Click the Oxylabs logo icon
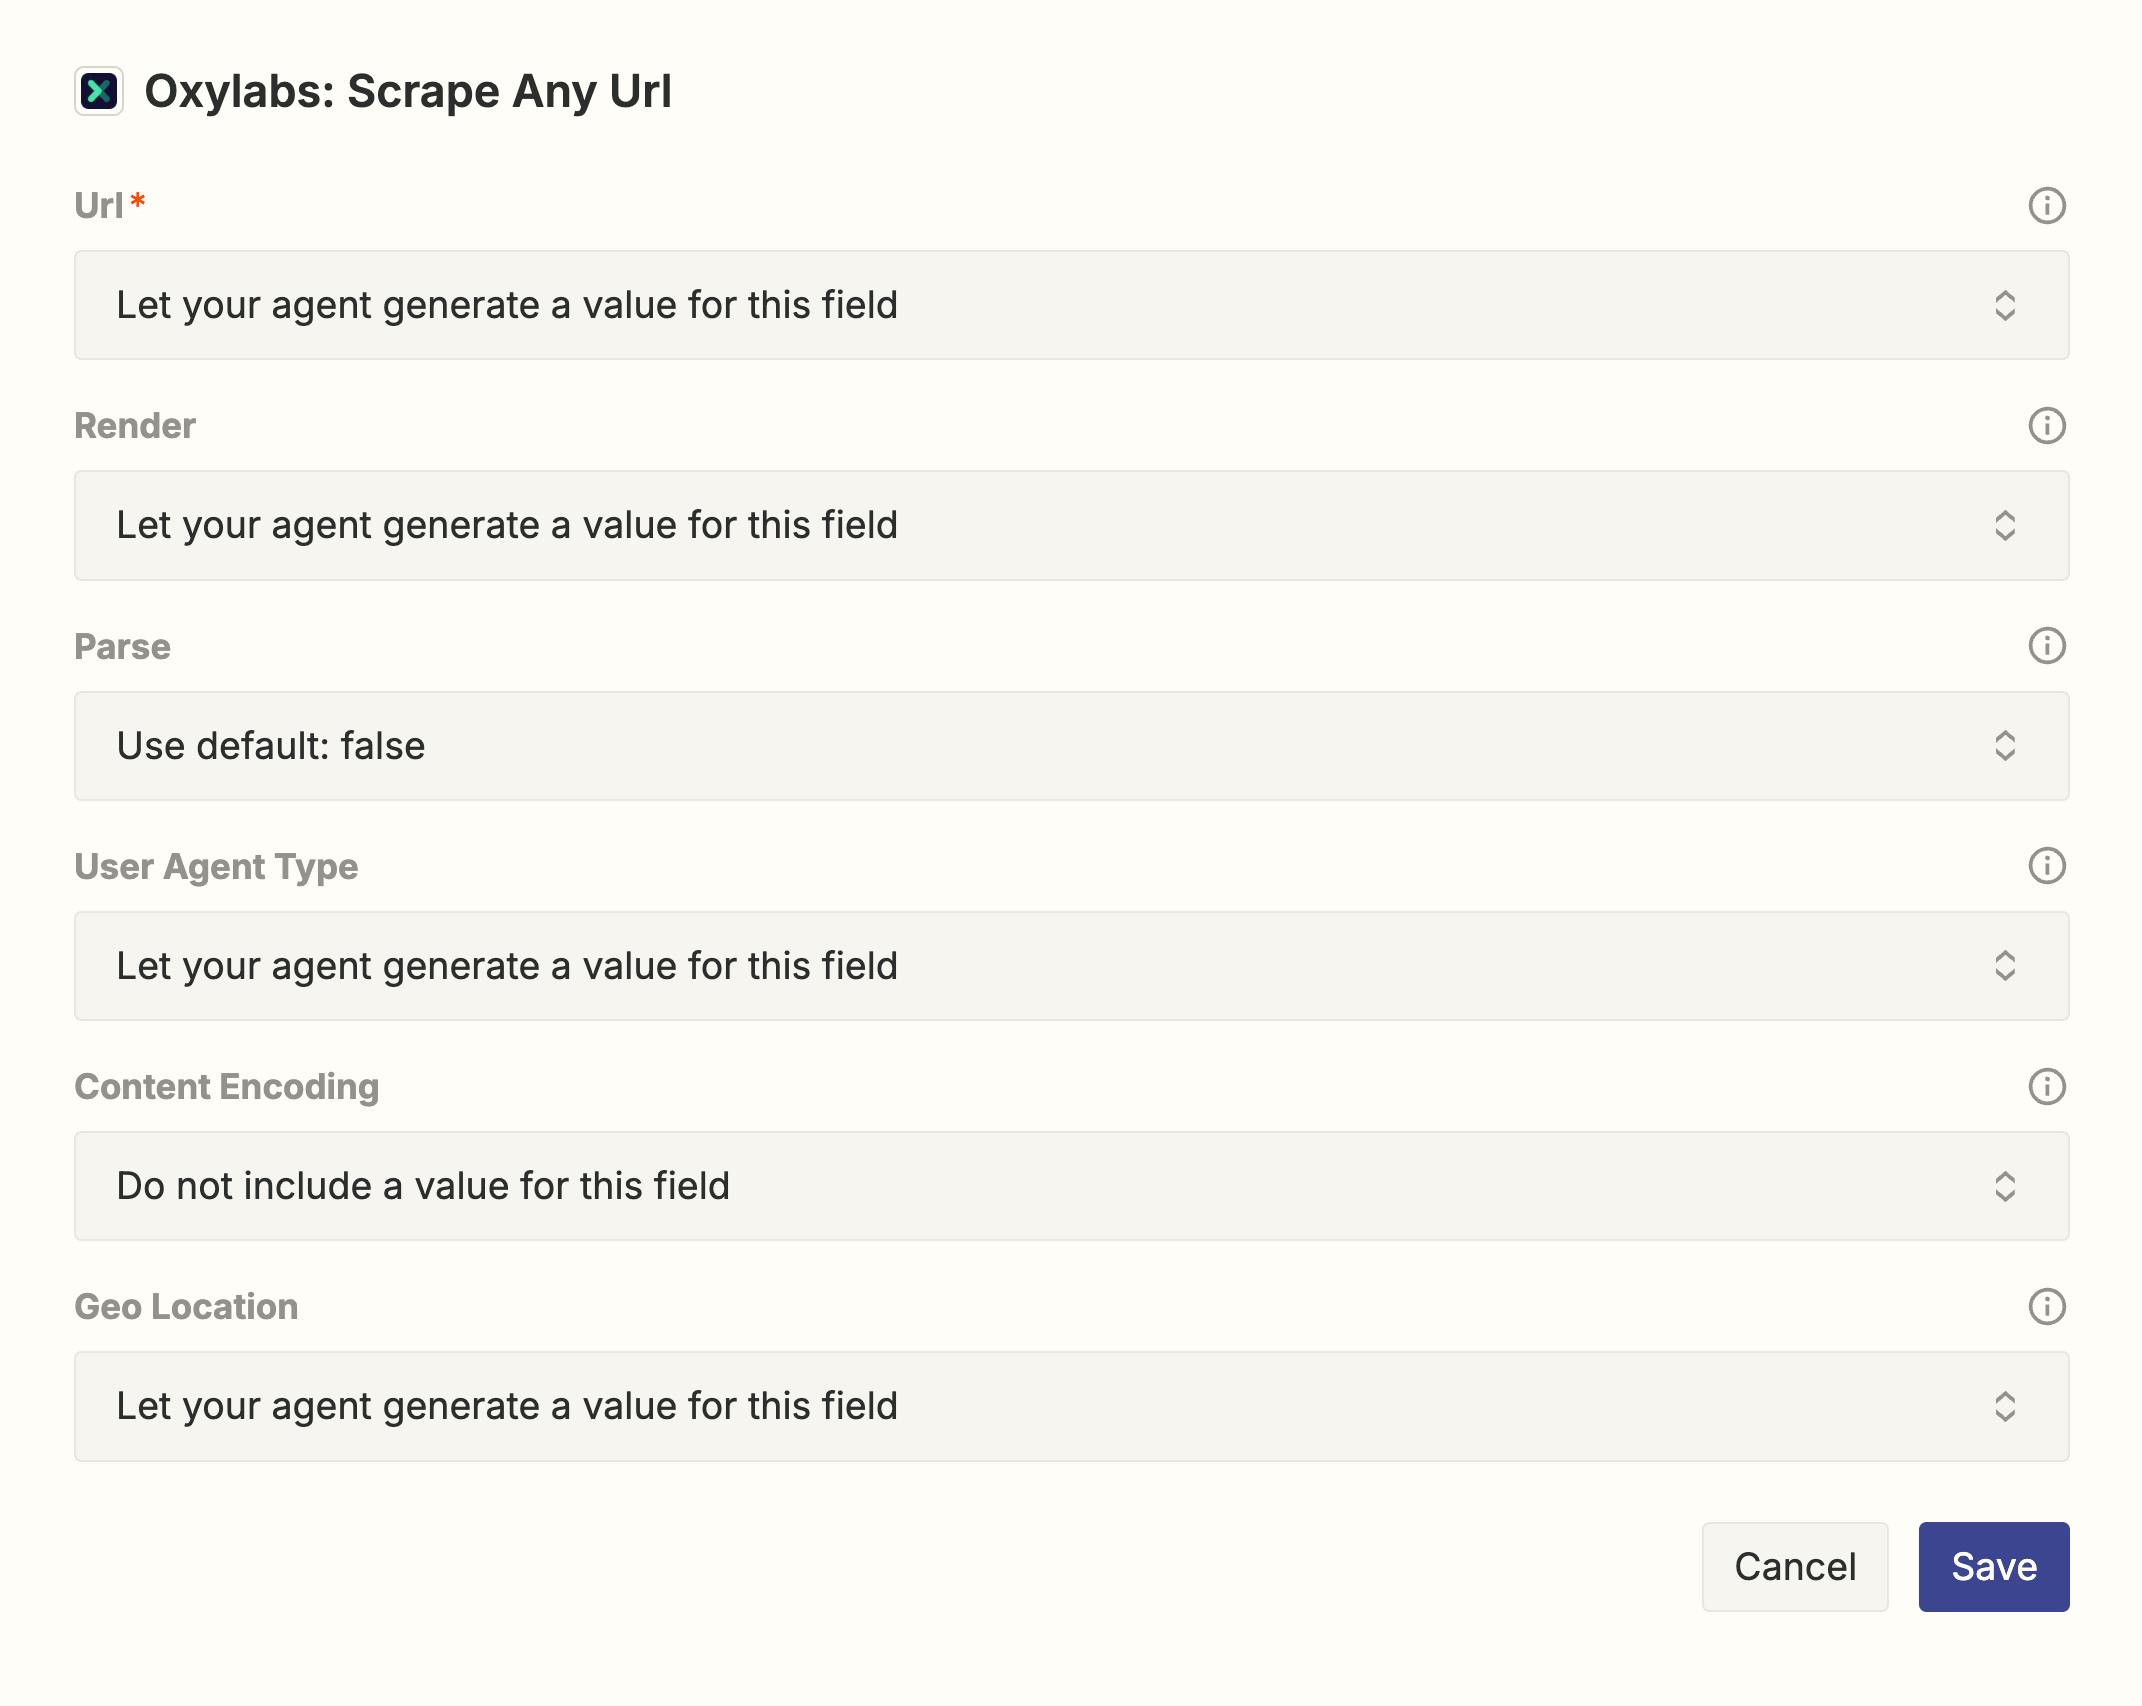The image size is (2142, 1706). click(x=100, y=92)
